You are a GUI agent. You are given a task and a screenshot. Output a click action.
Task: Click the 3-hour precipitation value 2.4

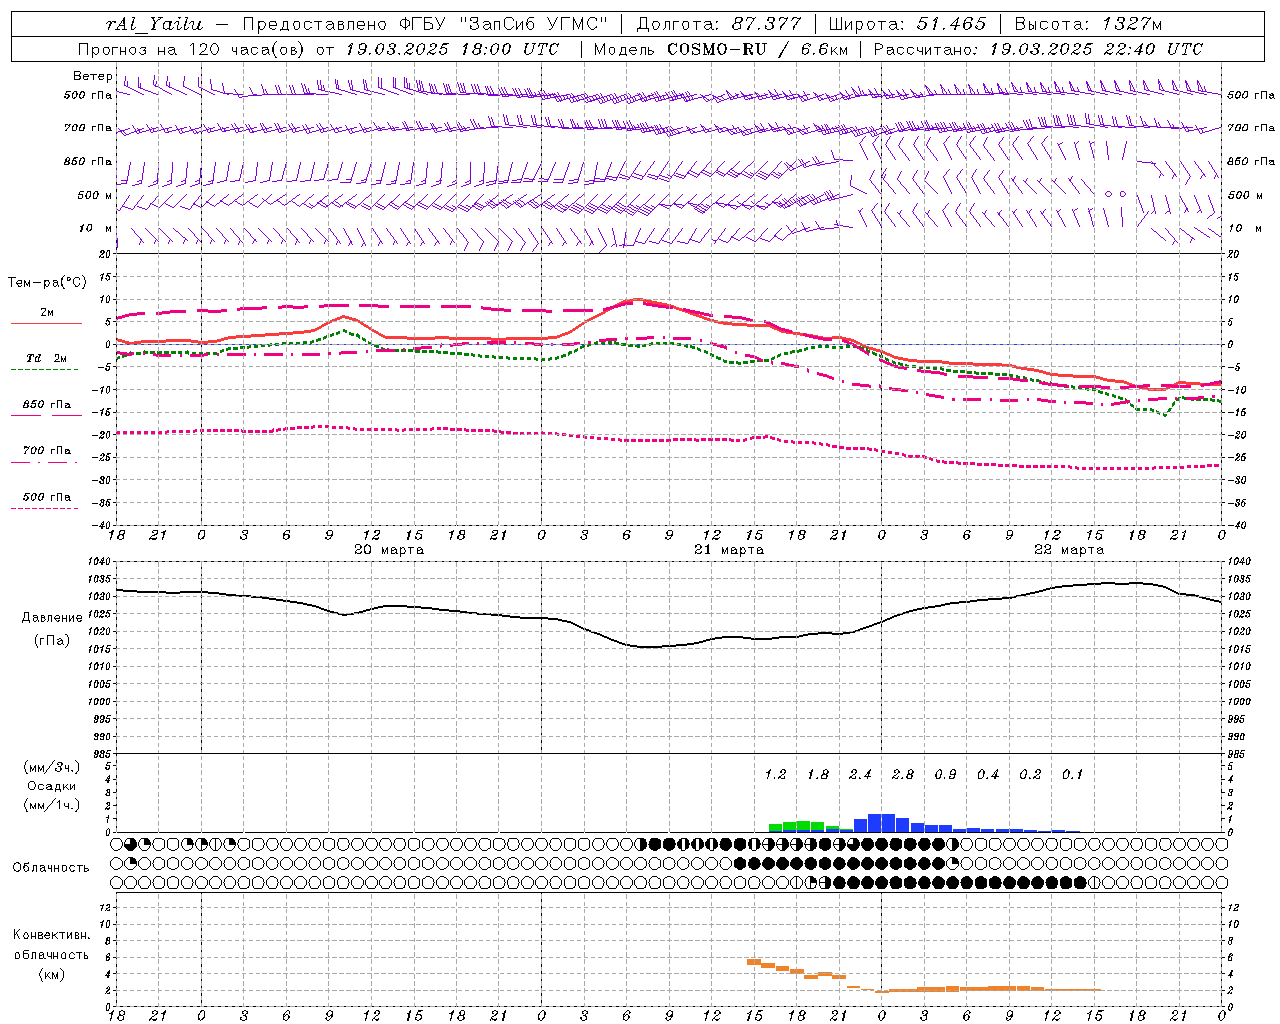coord(860,774)
